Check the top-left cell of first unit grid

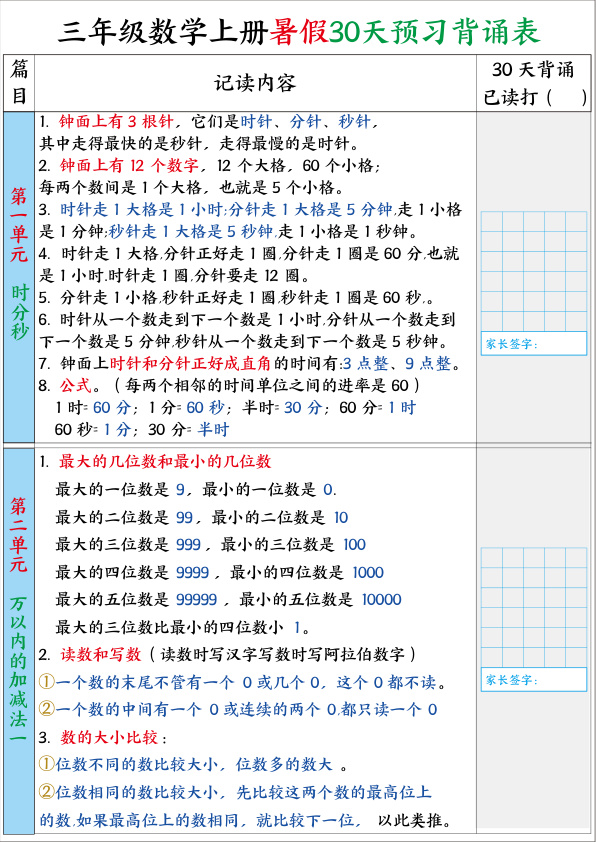coord(492,222)
